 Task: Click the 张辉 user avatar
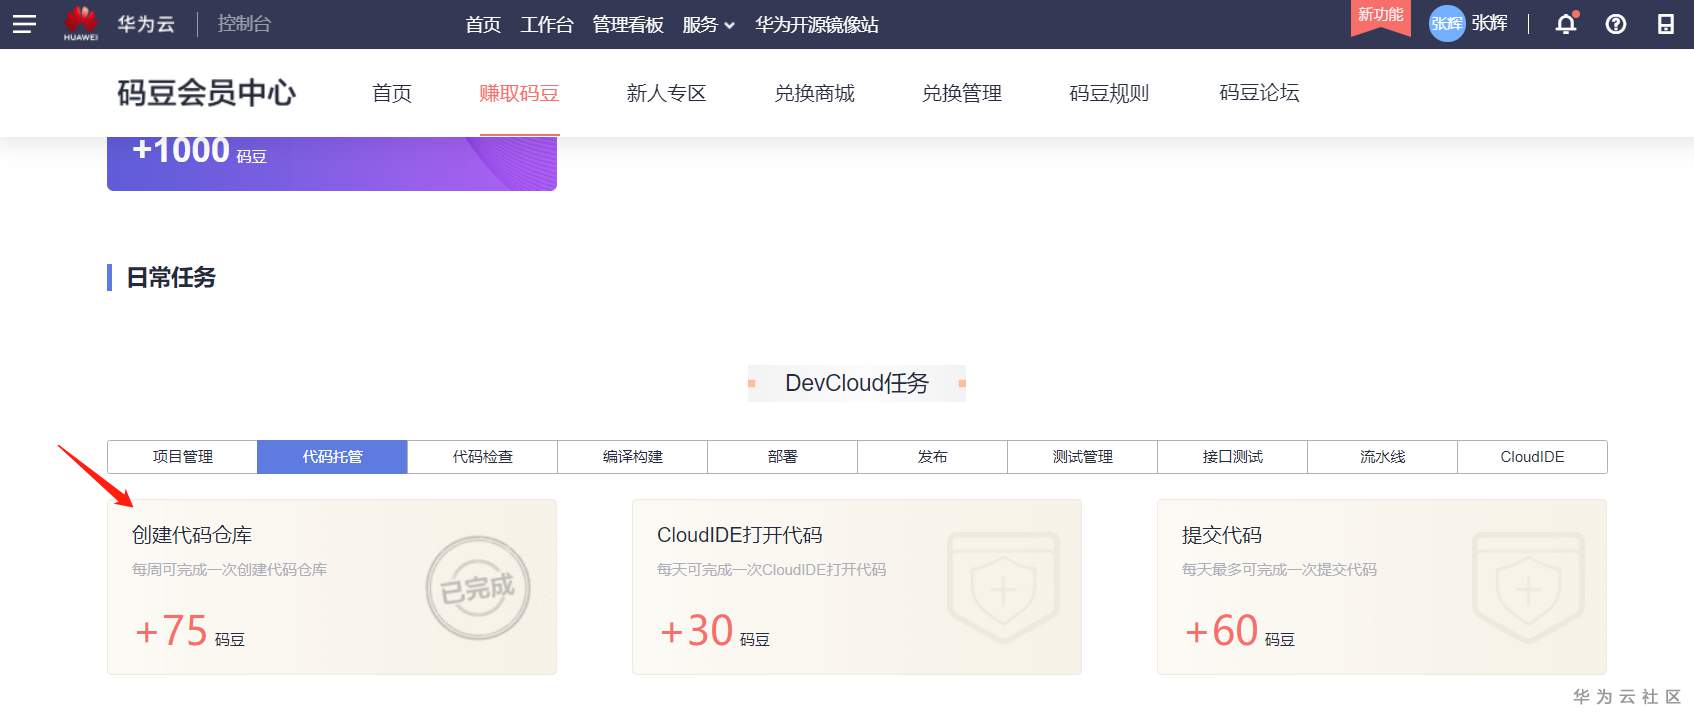coord(1446,24)
